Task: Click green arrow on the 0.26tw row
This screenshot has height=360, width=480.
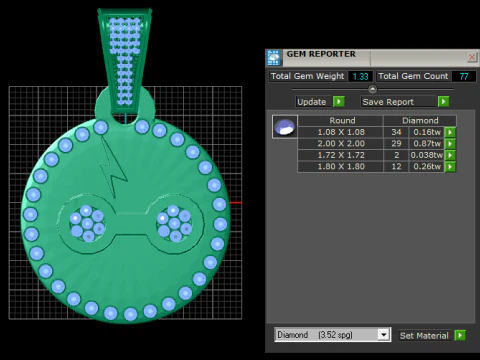Action: 450,166
